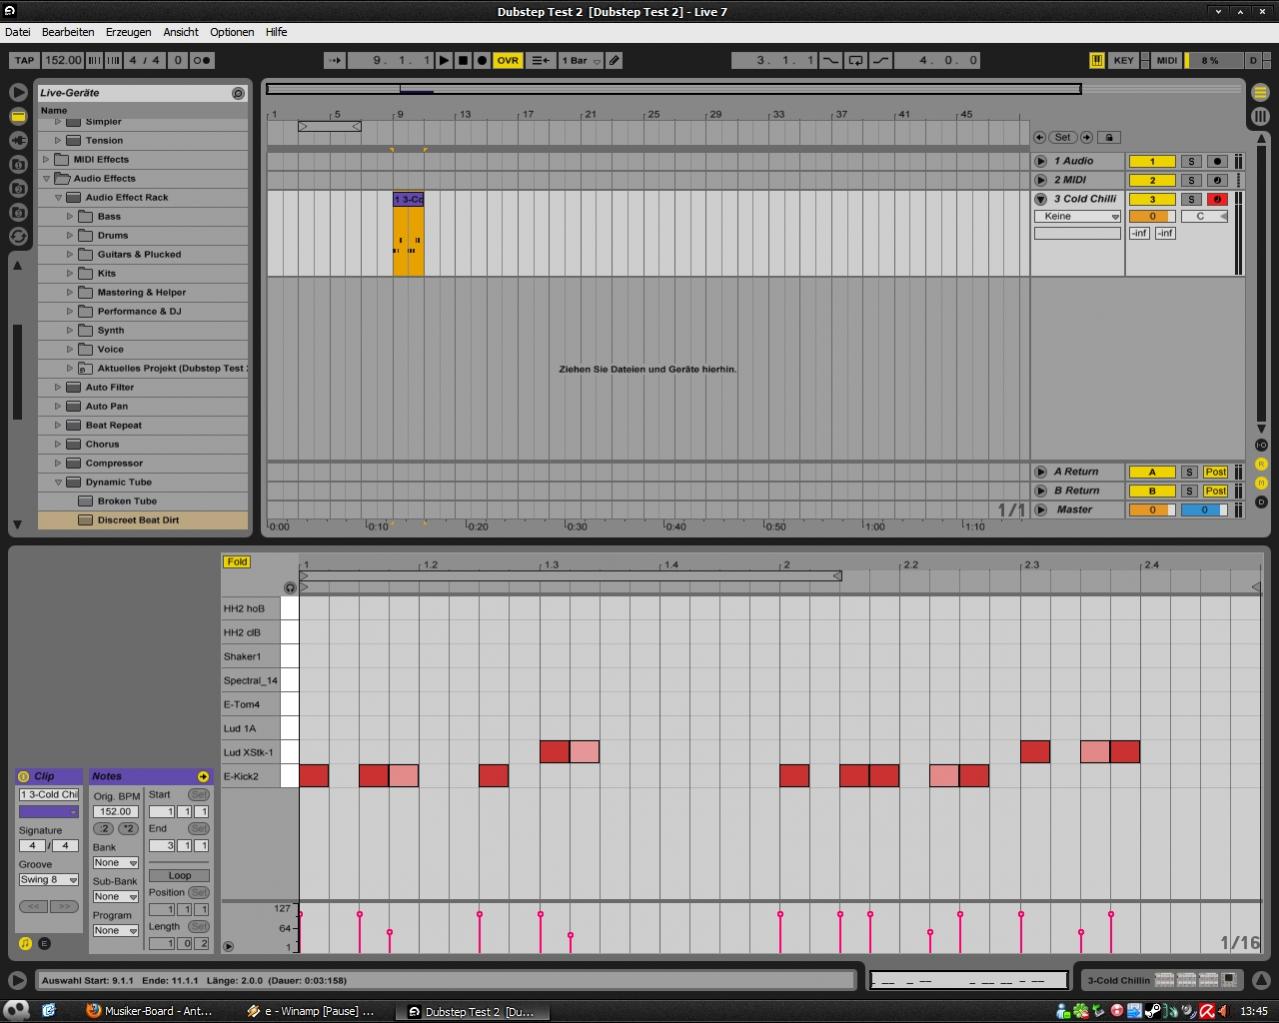Solo the 3 Cold Chilli track
Image resolution: width=1279 pixels, height=1023 pixels.
(x=1190, y=199)
